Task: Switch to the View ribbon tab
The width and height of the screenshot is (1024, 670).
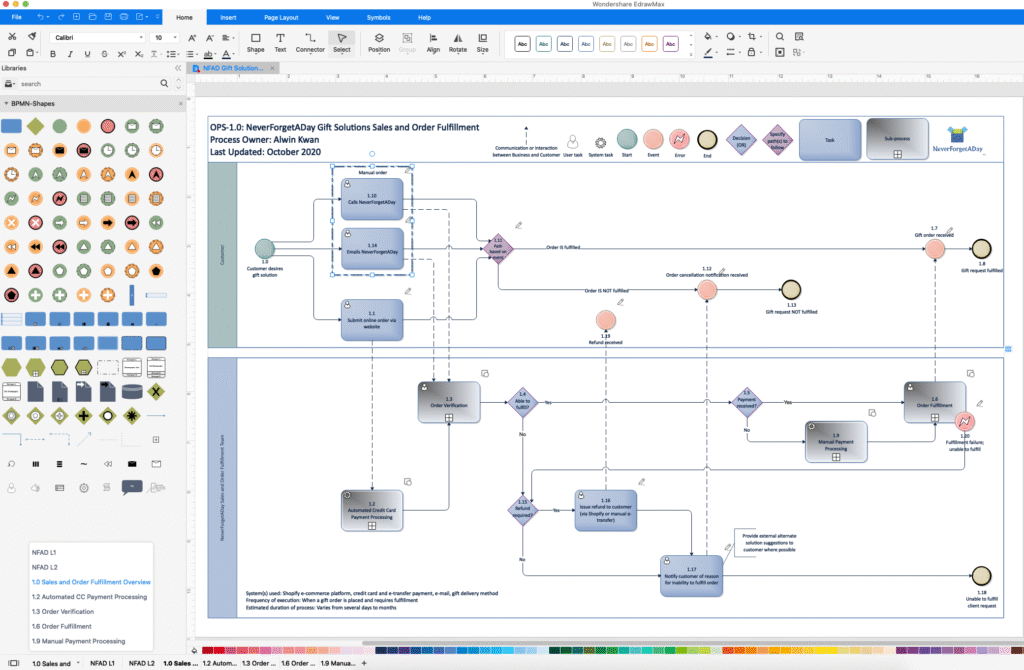Action: [x=332, y=18]
